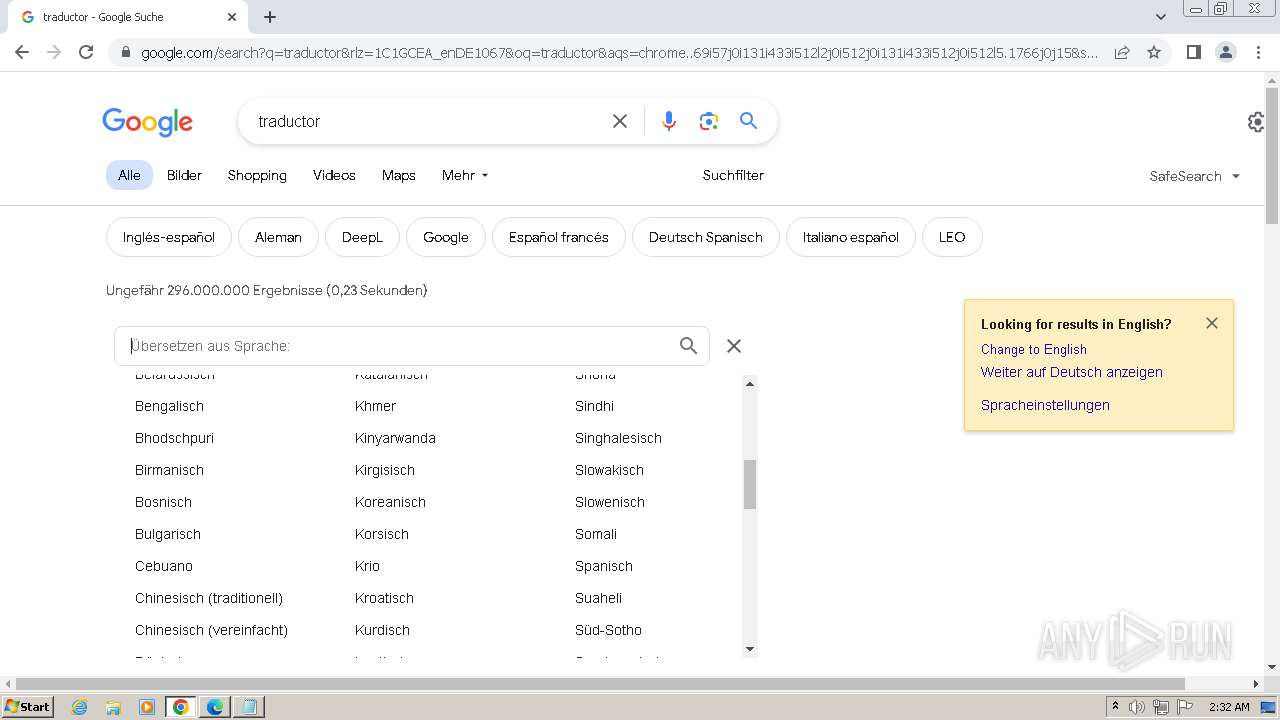Dismiss the English results notice
Image resolution: width=1280 pixels, height=720 pixels.
pyautogui.click(x=1212, y=323)
